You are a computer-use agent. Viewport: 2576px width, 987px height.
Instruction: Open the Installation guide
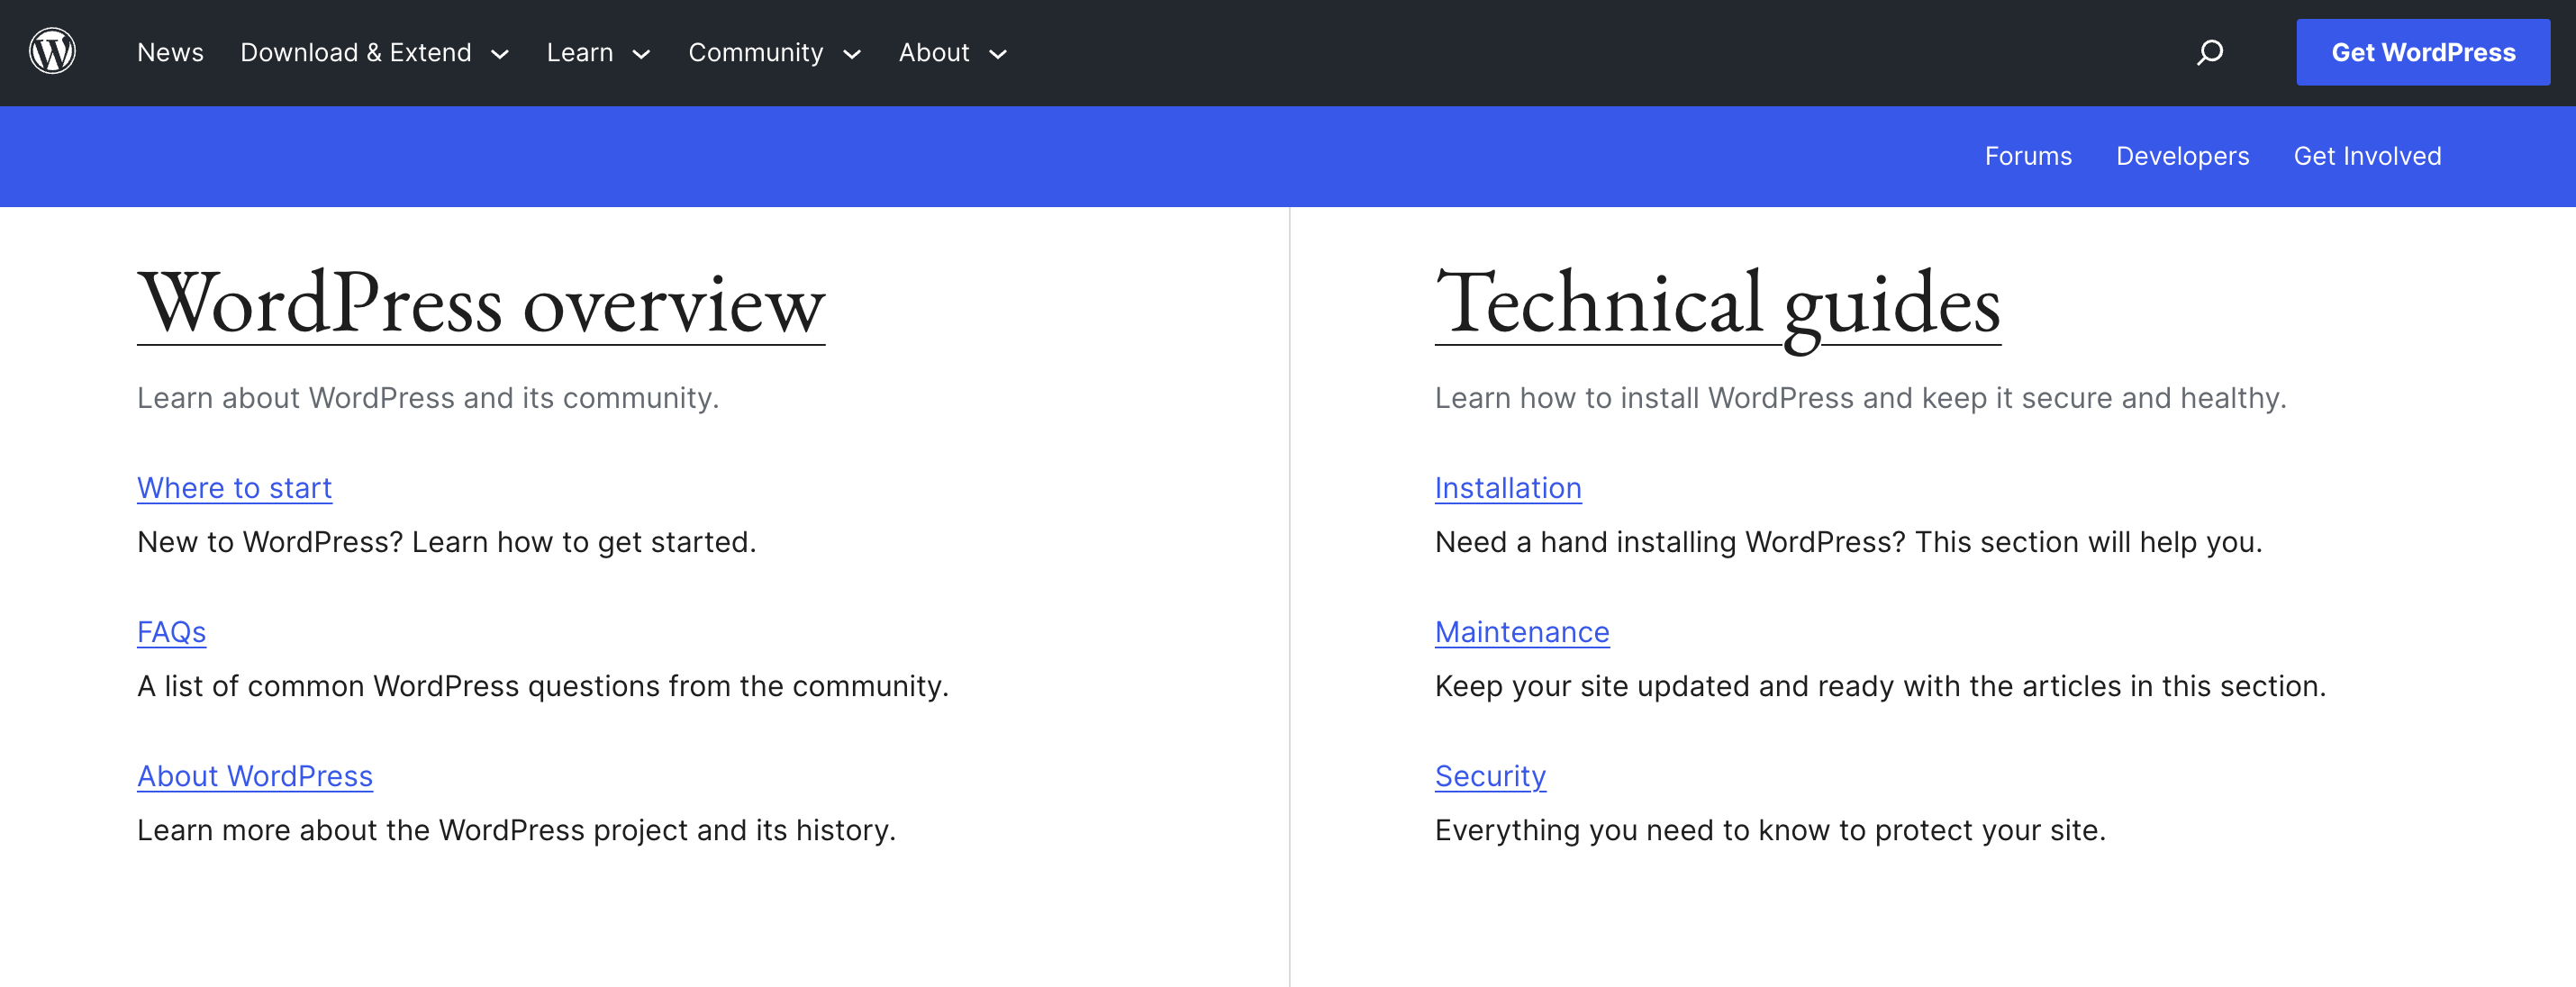click(x=1508, y=488)
